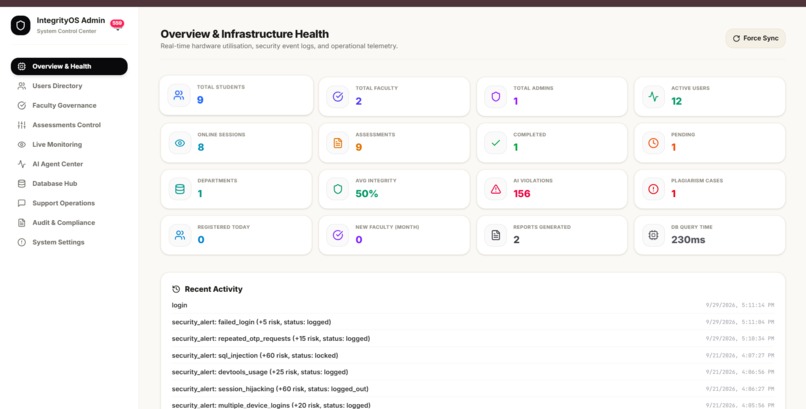The image size is (806, 409).
Task: Click the Pending clock icon
Action: pyautogui.click(x=653, y=143)
